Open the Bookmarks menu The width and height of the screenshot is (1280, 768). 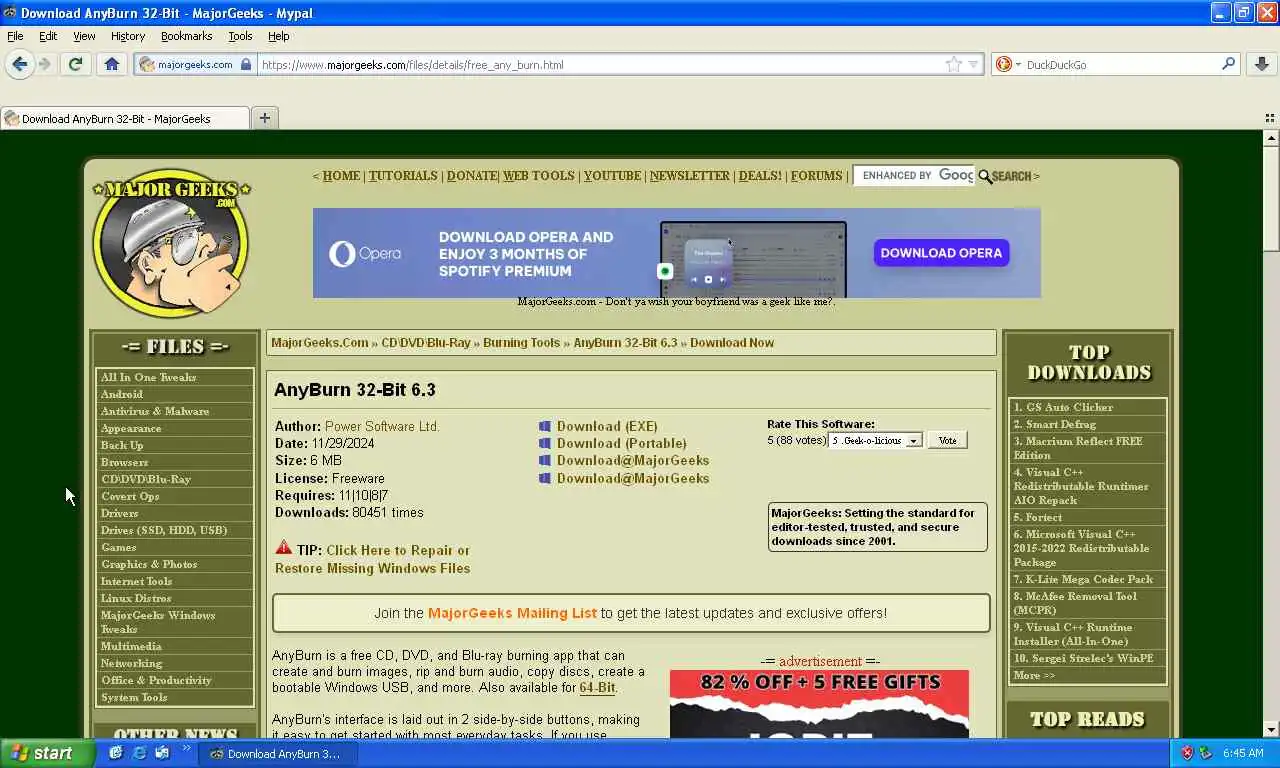pos(186,36)
